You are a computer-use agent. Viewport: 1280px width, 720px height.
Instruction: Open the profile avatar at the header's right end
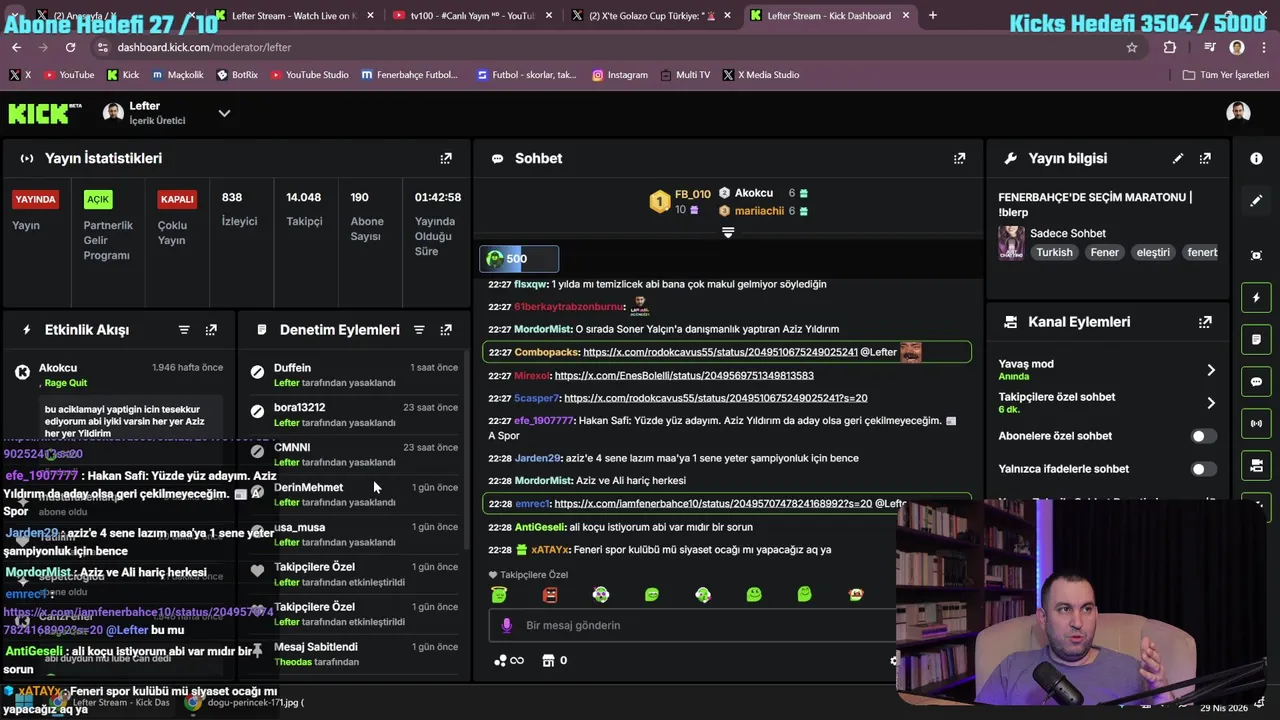1238,112
